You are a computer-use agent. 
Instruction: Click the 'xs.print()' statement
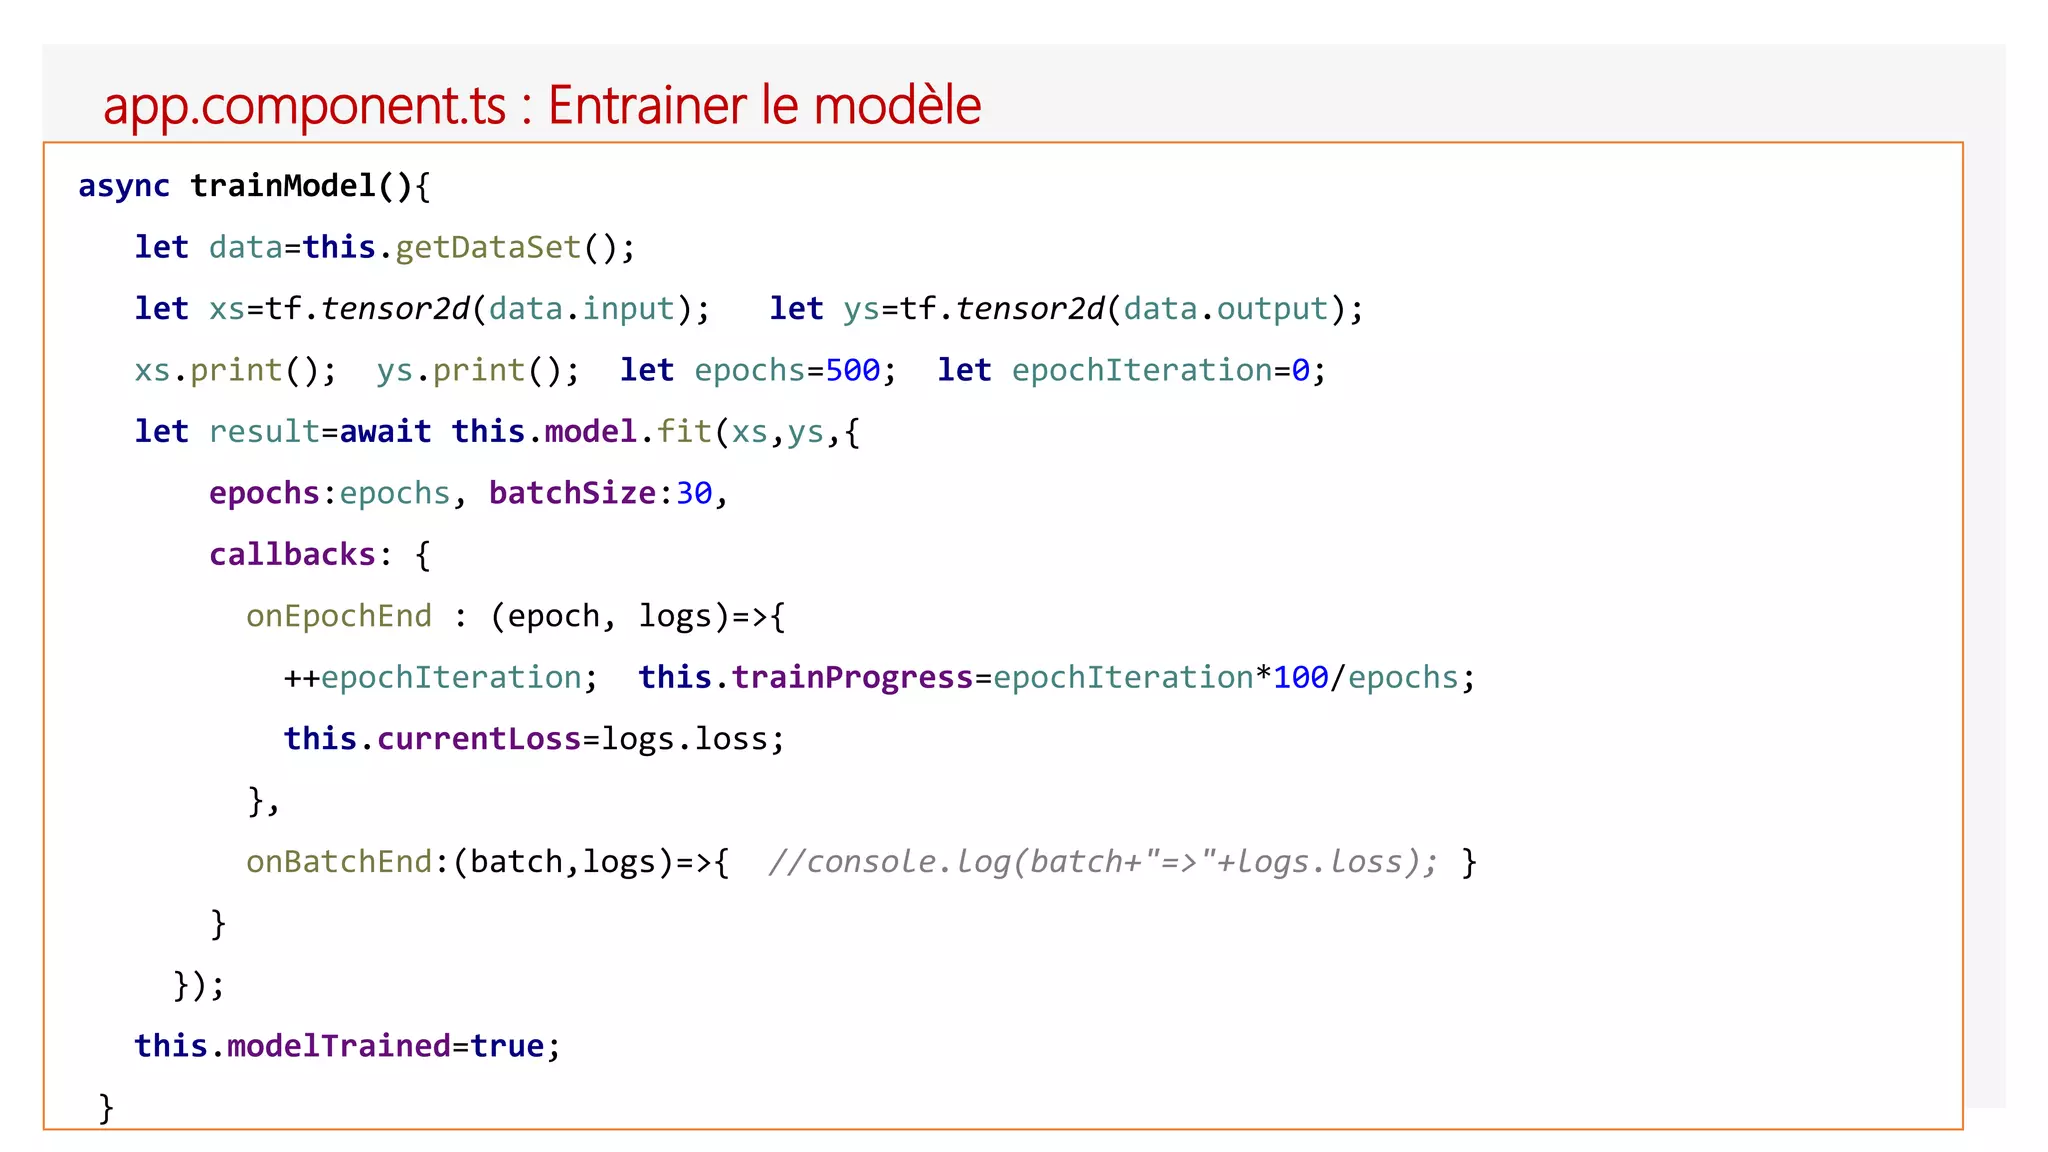pyautogui.click(x=235, y=371)
